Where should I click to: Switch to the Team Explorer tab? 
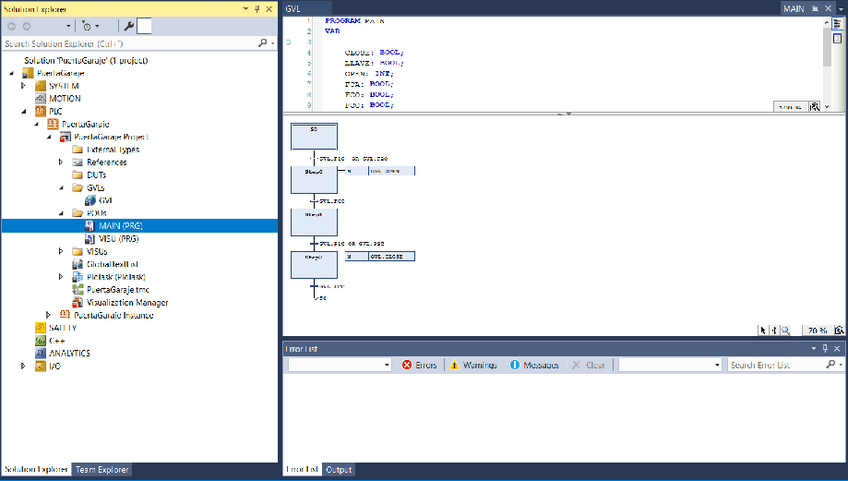(102, 470)
